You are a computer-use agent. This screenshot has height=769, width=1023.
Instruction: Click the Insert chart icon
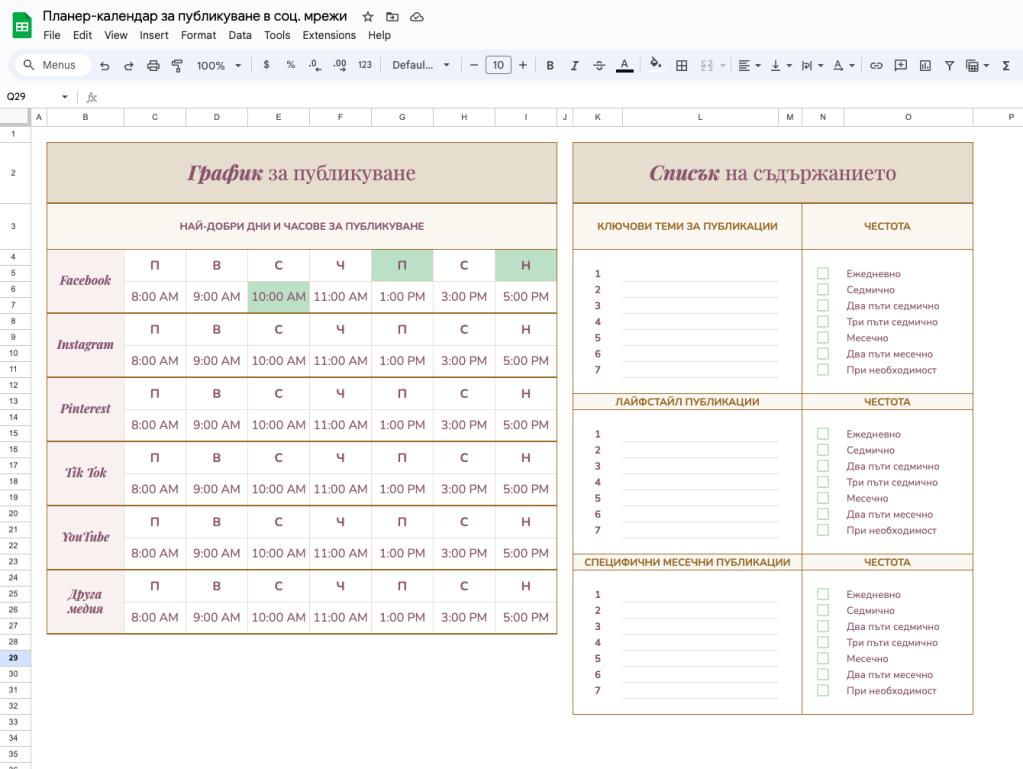[925, 65]
